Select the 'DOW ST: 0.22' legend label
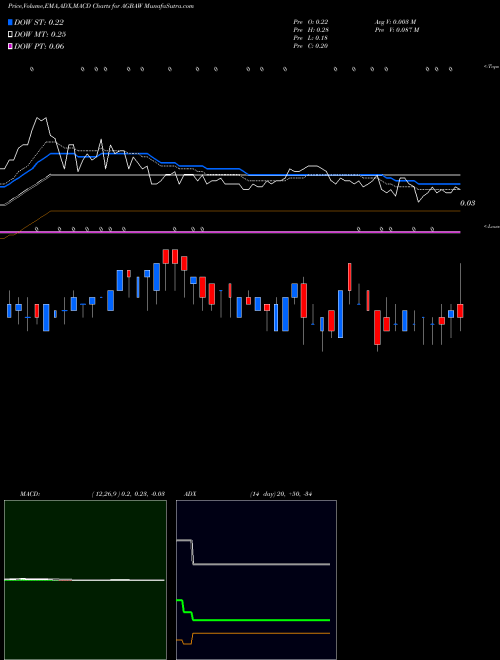Image resolution: width=500 pixels, height=660 pixels. click(x=39, y=22)
